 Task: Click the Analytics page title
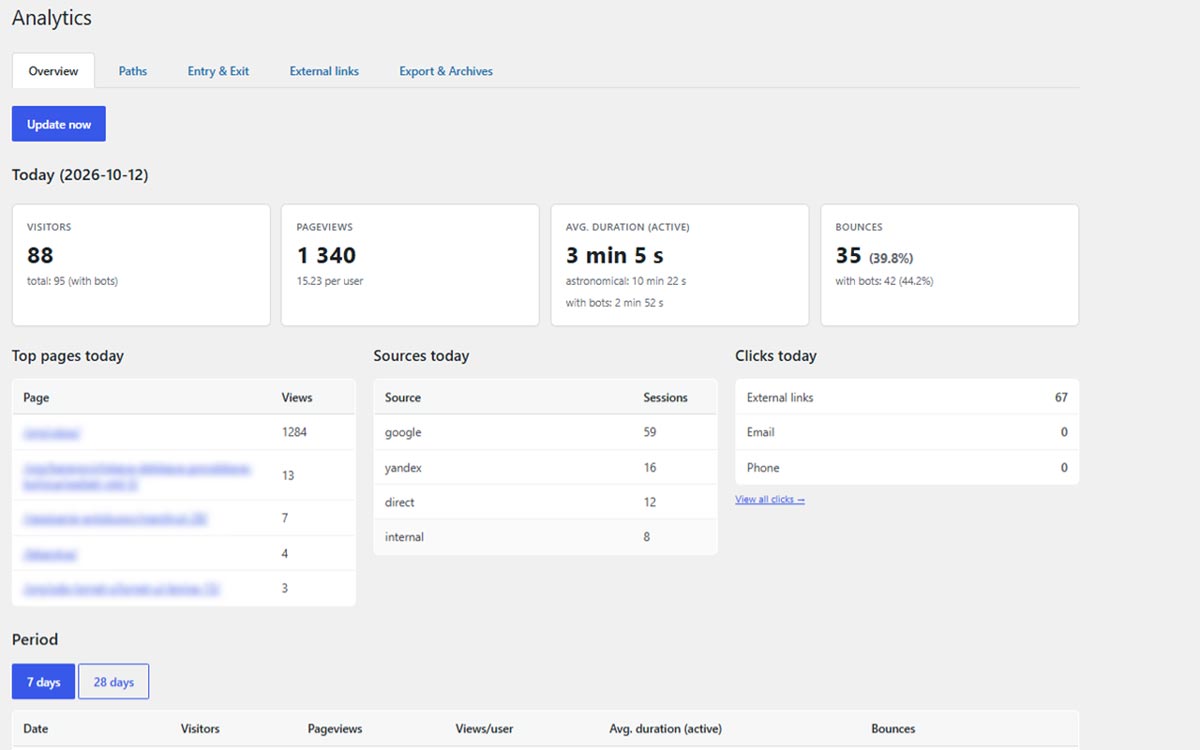[x=52, y=18]
